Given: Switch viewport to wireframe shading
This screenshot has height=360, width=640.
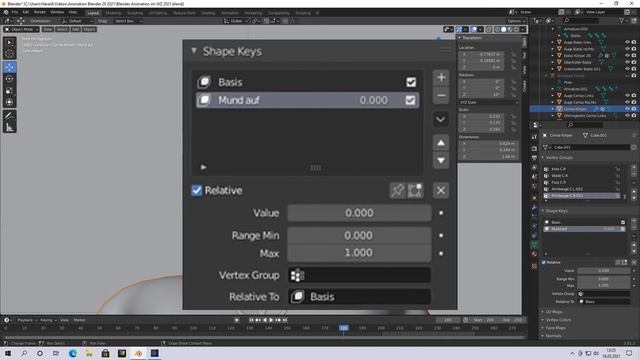Looking at the screenshot, I should (x=497, y=29).
